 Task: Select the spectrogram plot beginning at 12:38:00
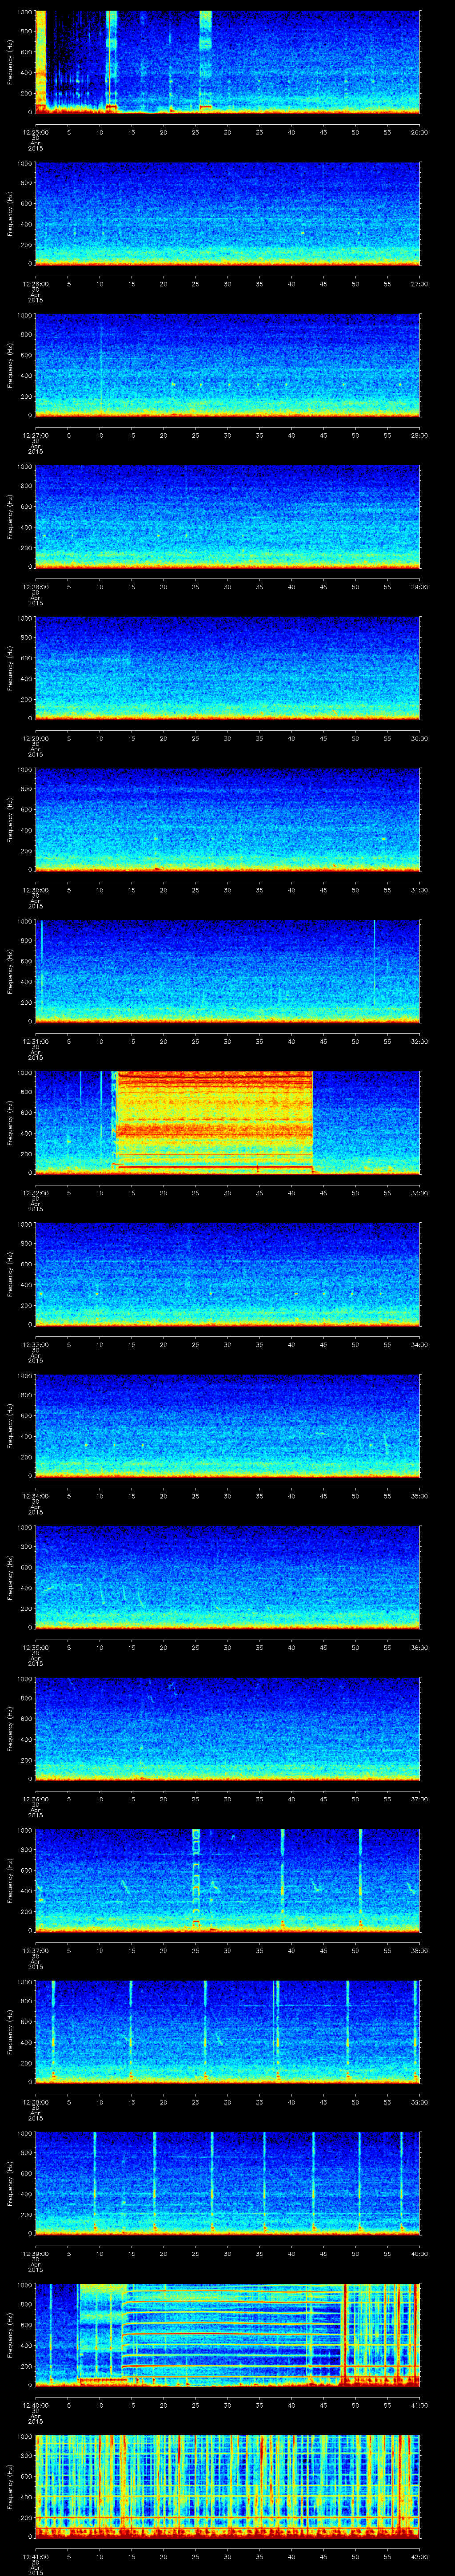[x=227, y=2032]
